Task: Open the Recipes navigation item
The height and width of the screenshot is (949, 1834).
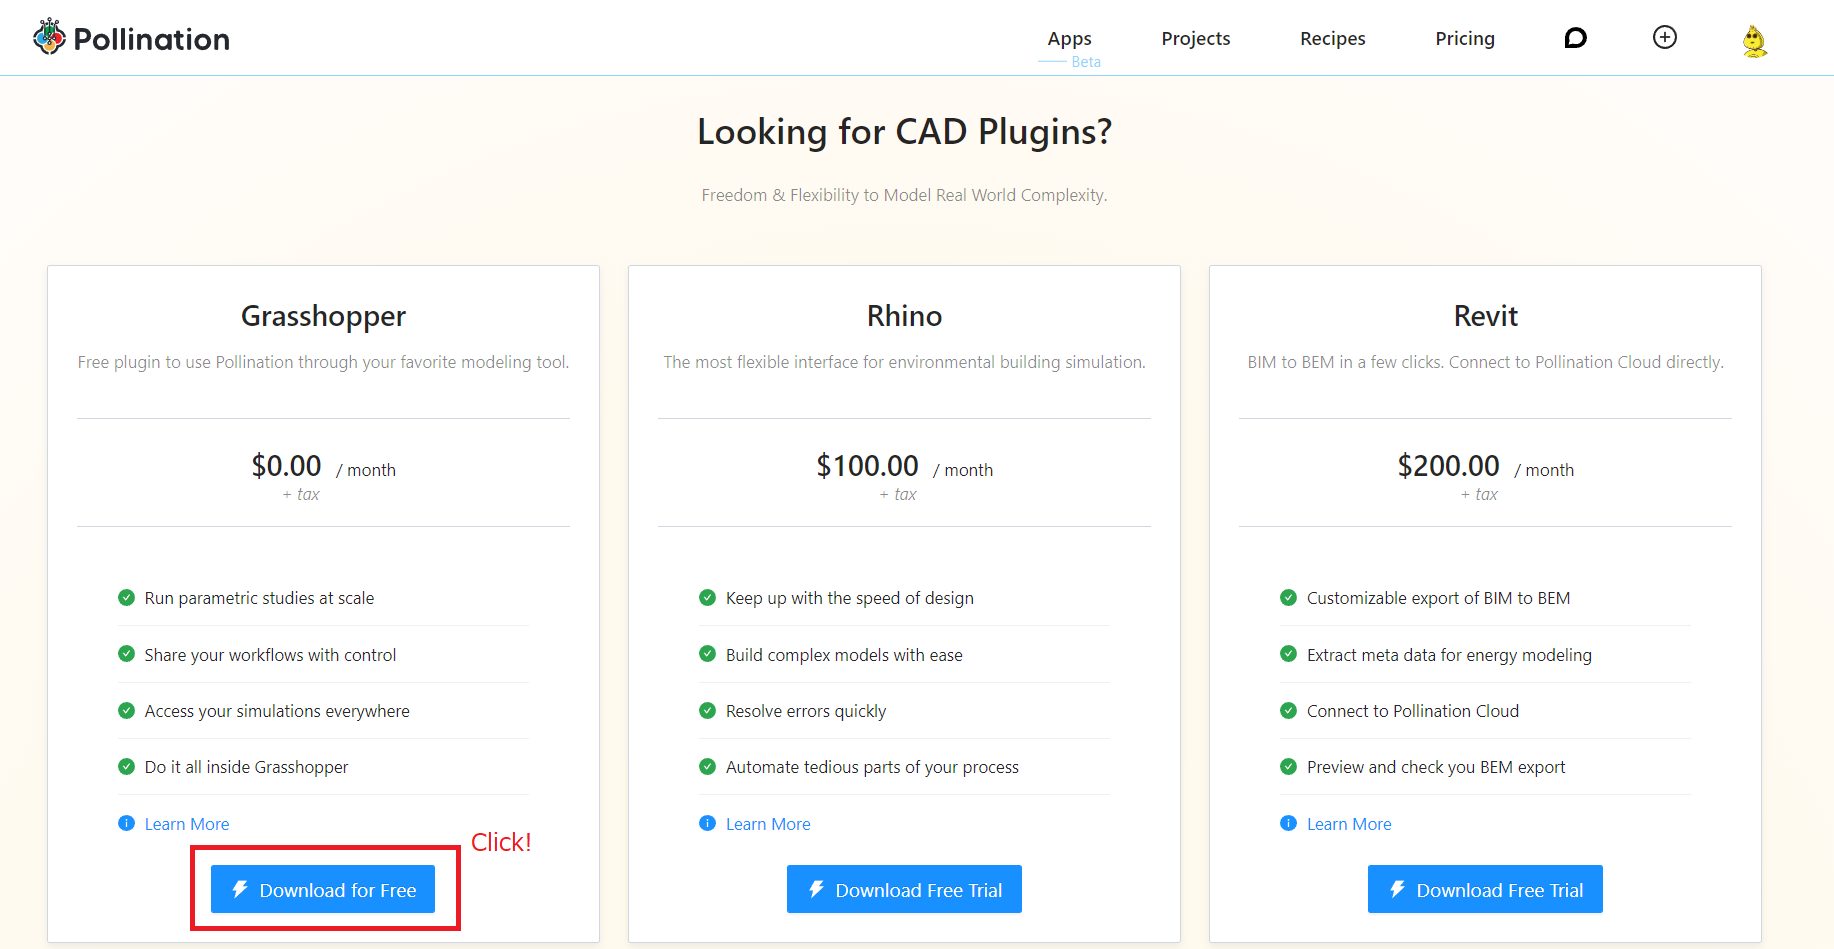Action: click(x=1332, y=39)
